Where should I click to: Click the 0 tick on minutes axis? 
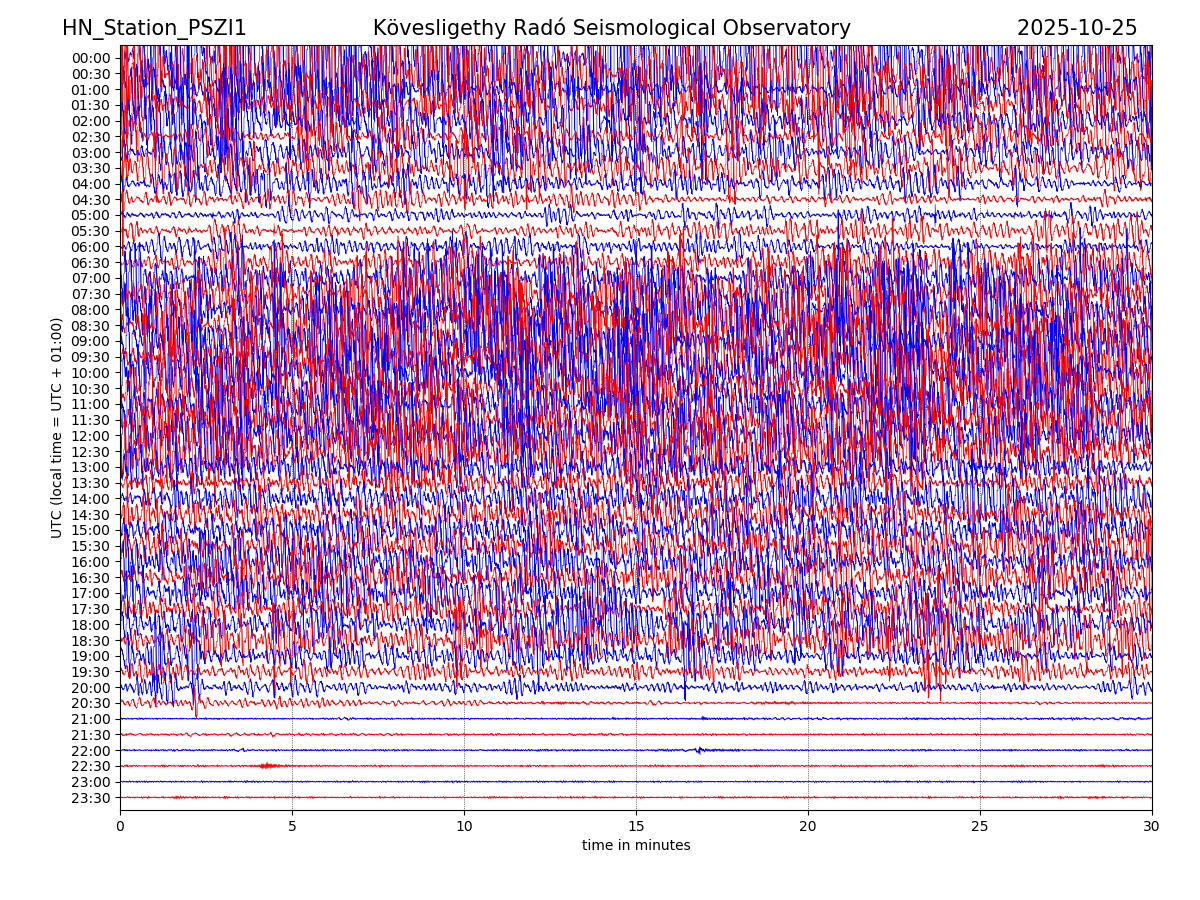[120, 827]
